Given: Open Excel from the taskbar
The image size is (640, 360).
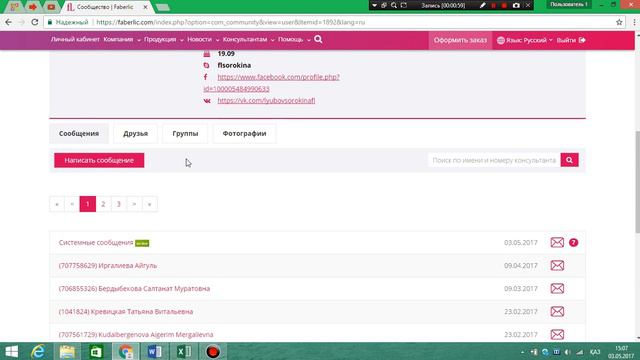Looking at the screenshot, I should click(184, 351).
